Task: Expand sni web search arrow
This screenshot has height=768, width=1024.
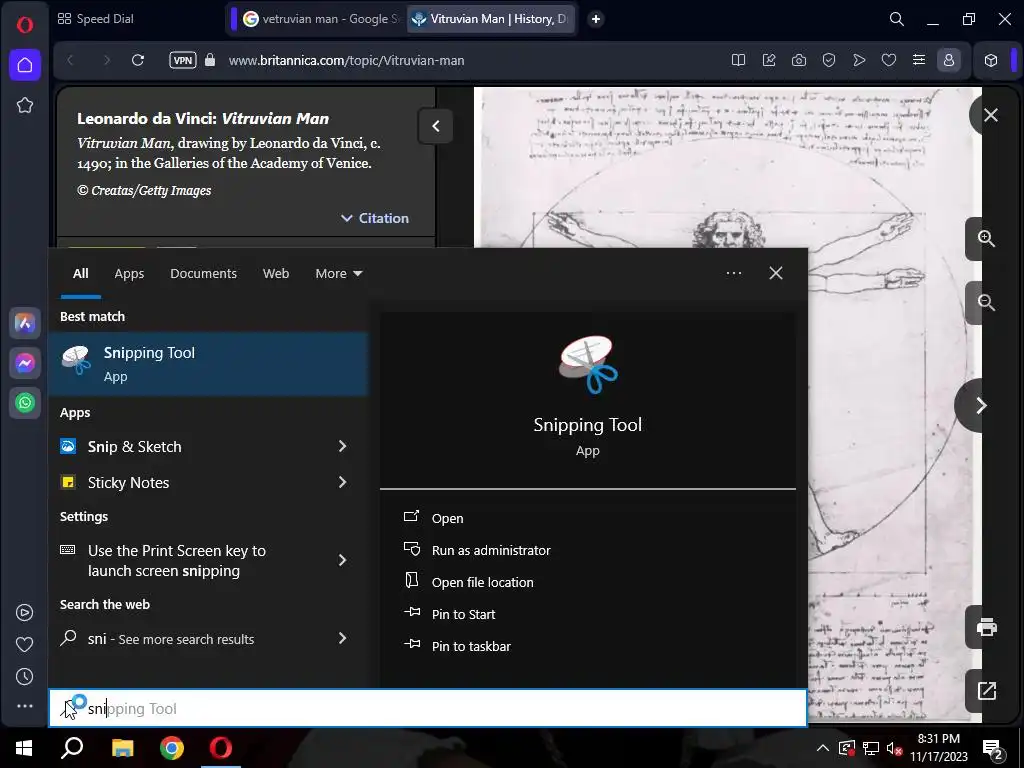Action: click(x=342, y=638)
